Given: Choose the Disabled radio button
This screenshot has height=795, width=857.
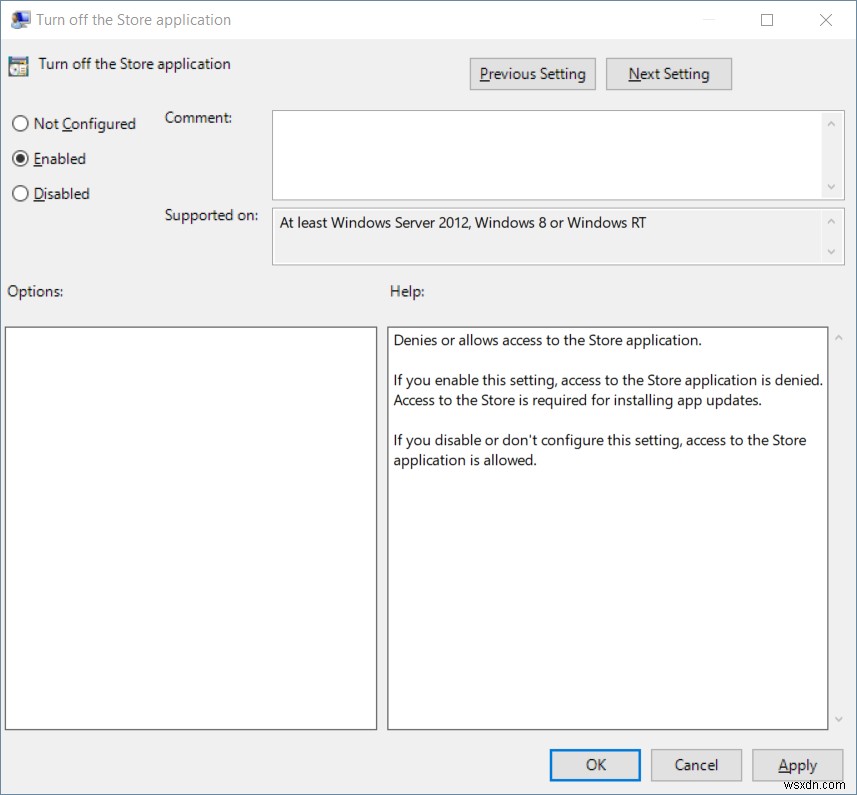Looking at the screenshot, I should point(20,194).
